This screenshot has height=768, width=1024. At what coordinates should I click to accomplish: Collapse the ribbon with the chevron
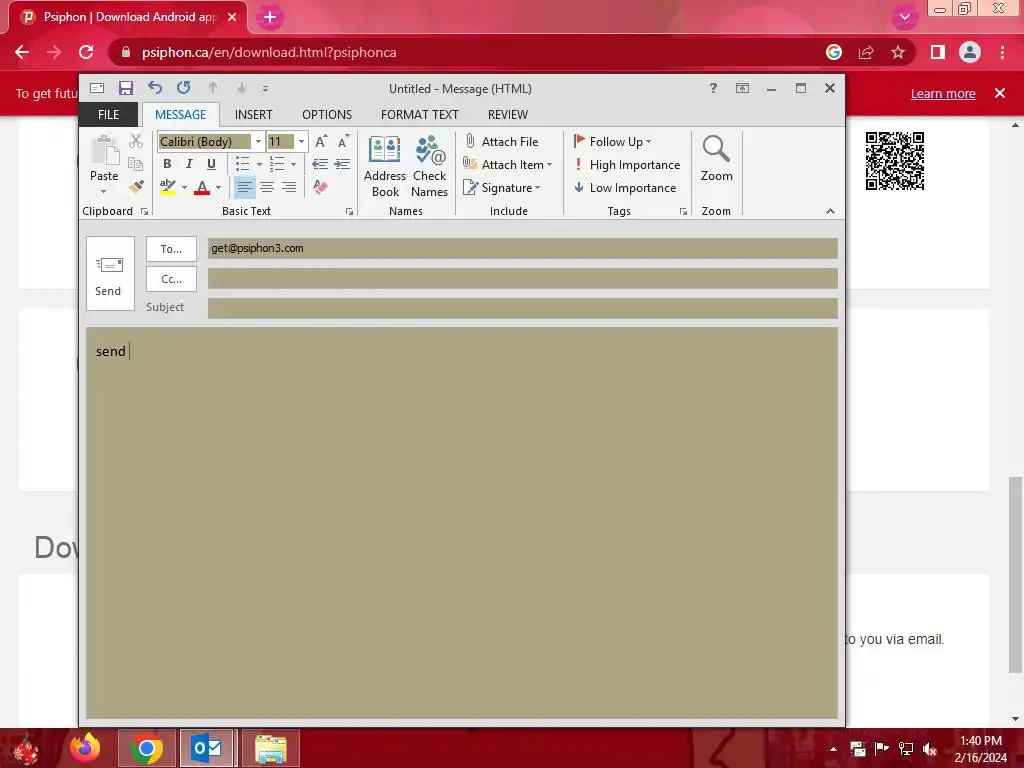click(830, 211)
